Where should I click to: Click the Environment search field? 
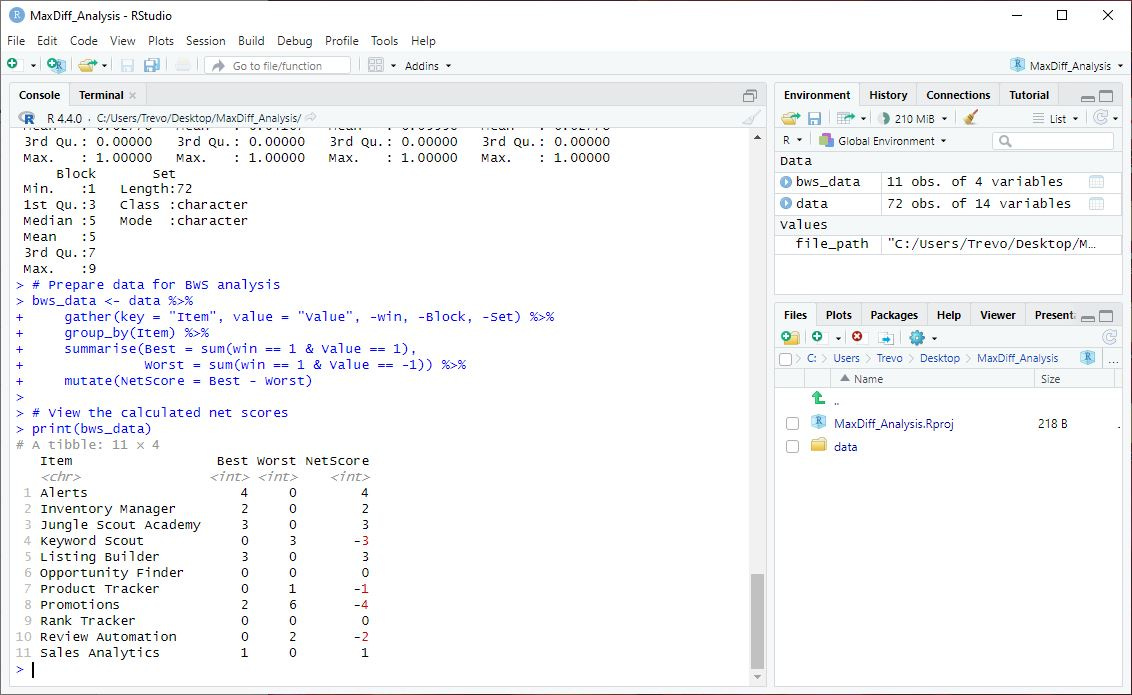tap(1053, 141)
